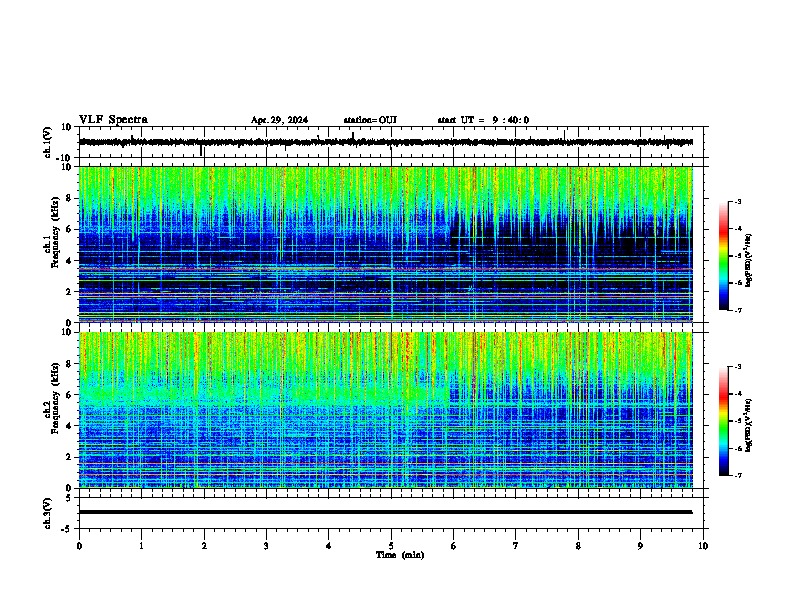Click the "6" tick on ch.2 frequency axis

(x=70, y=395)
